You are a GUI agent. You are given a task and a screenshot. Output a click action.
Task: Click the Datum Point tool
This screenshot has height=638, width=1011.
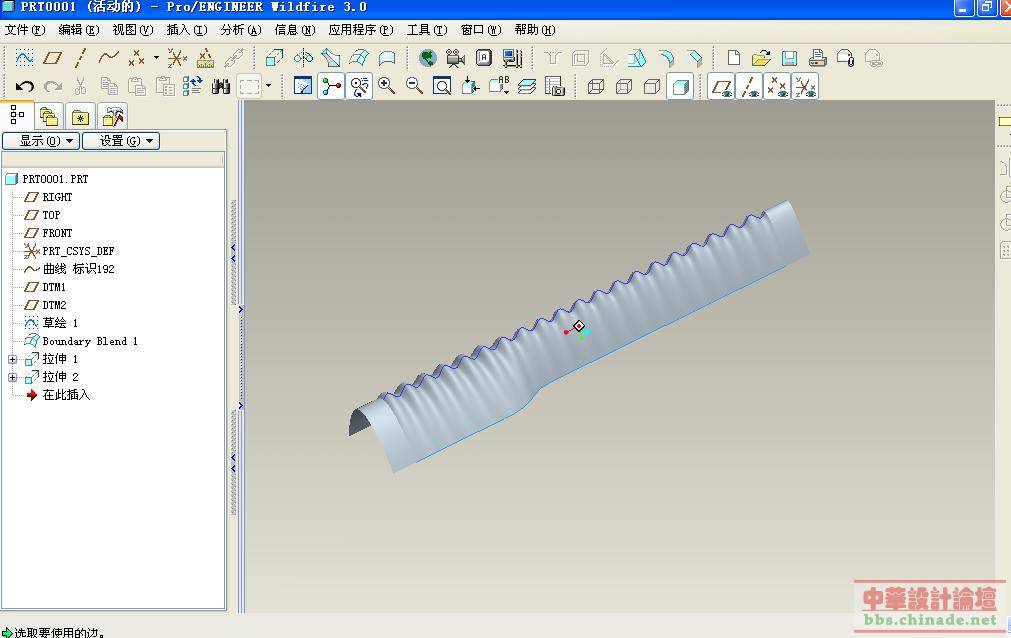point(136,58)
